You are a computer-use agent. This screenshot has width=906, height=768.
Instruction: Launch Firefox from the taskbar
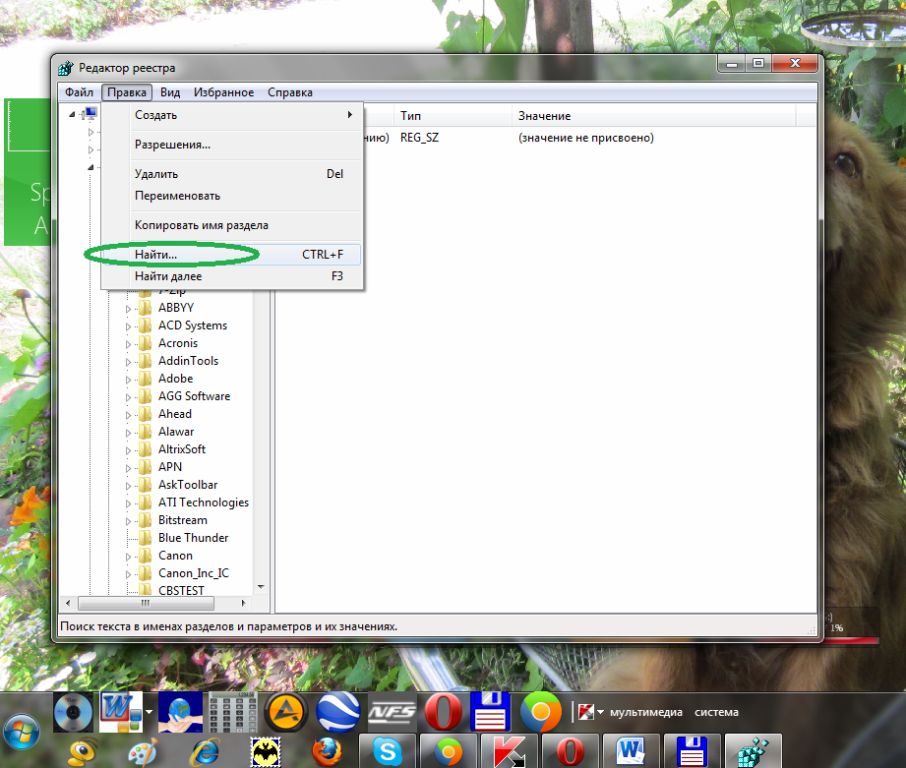click(x=326, y=752)
